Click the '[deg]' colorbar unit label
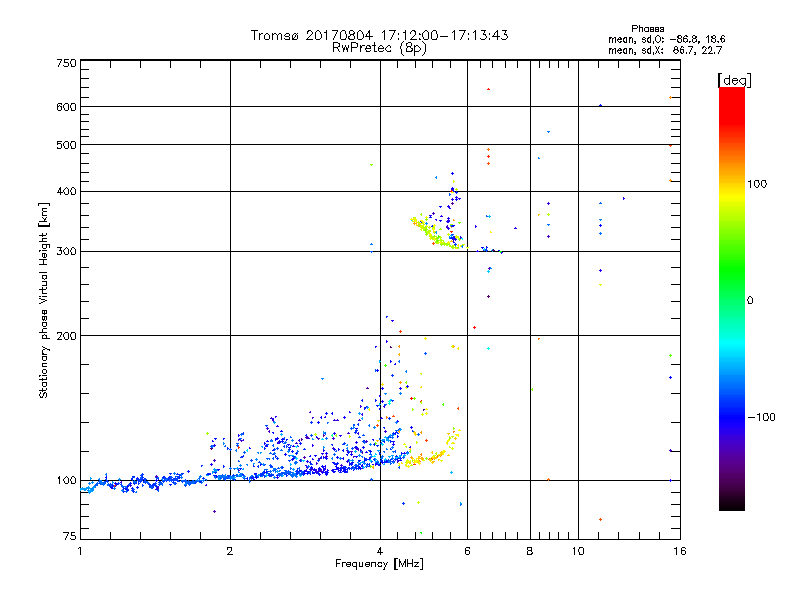Image resolution: width=800 pixels, height=600 pixels. tap(734, 80)
